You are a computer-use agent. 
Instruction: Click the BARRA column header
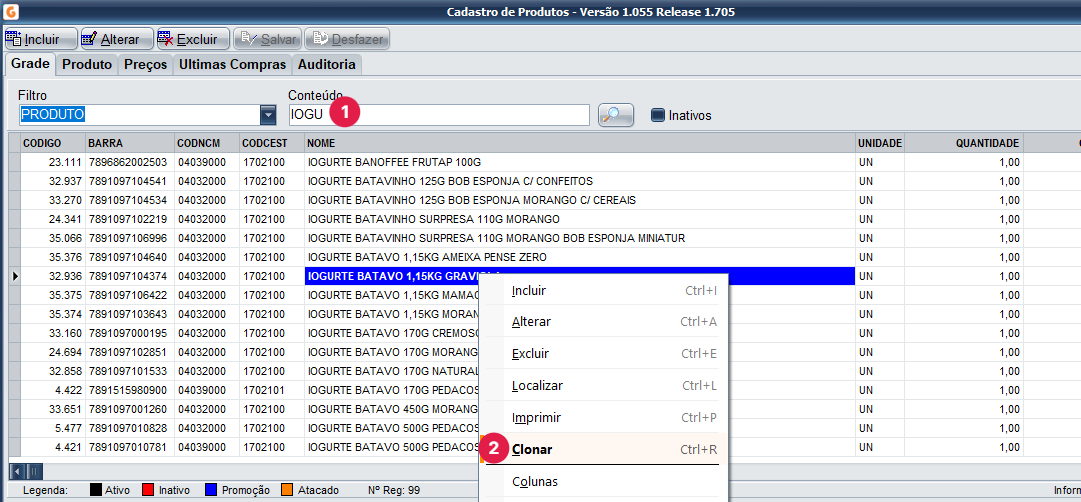click(130, 143)
